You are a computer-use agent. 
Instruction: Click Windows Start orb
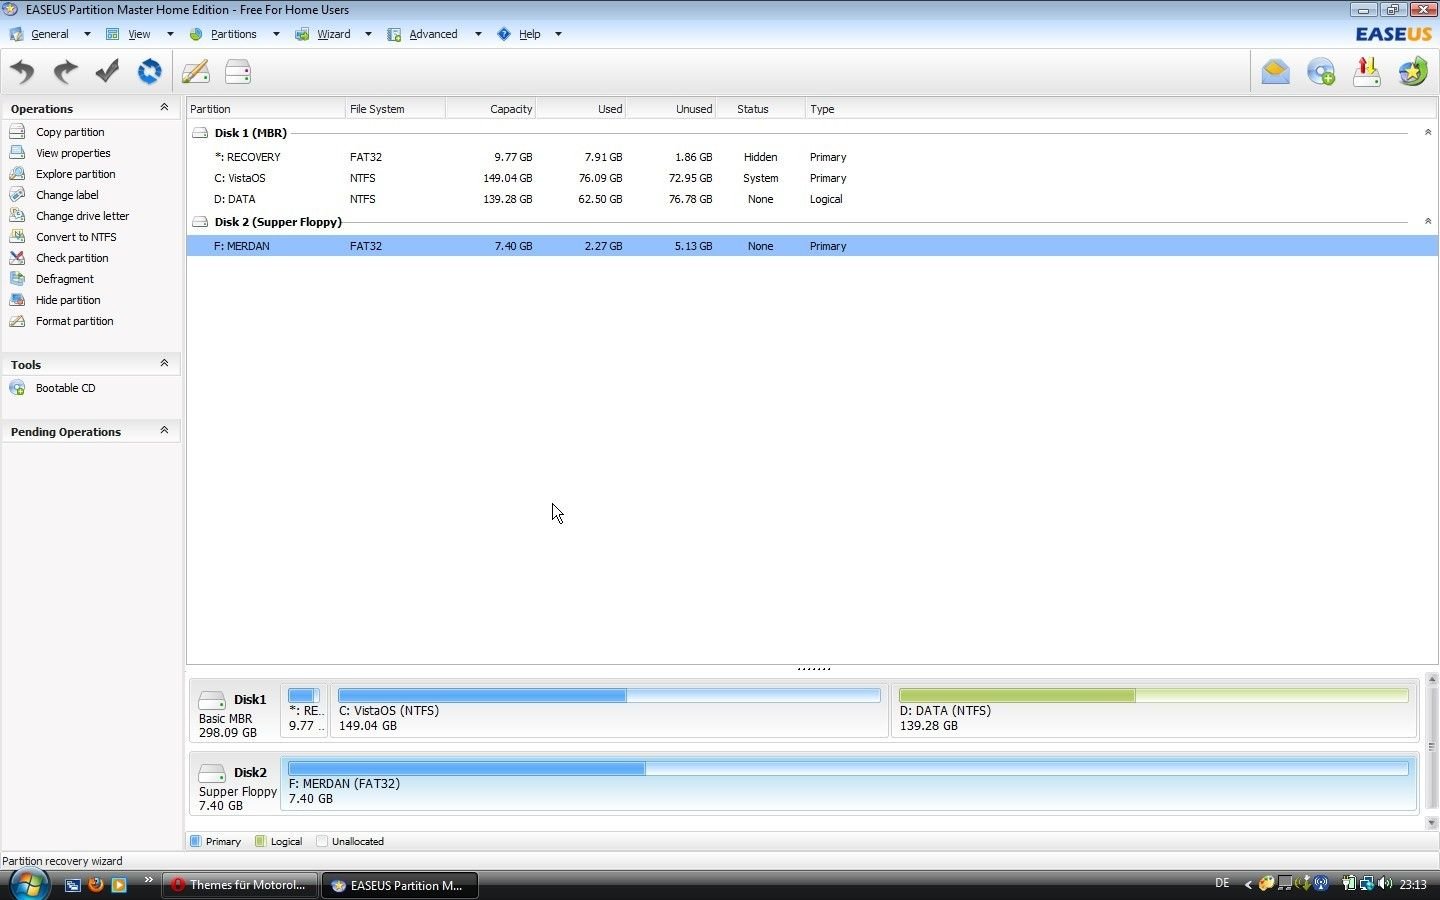pos(29,884)
